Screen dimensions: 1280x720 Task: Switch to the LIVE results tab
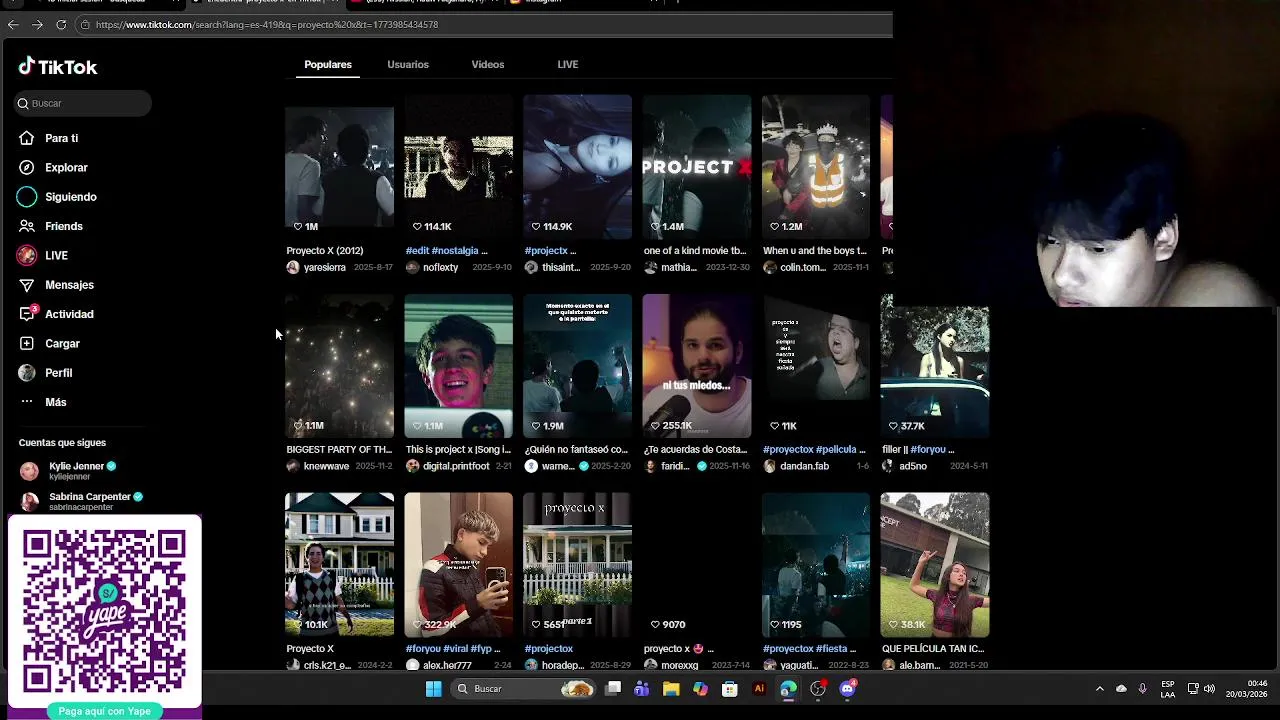pos(568,64)
